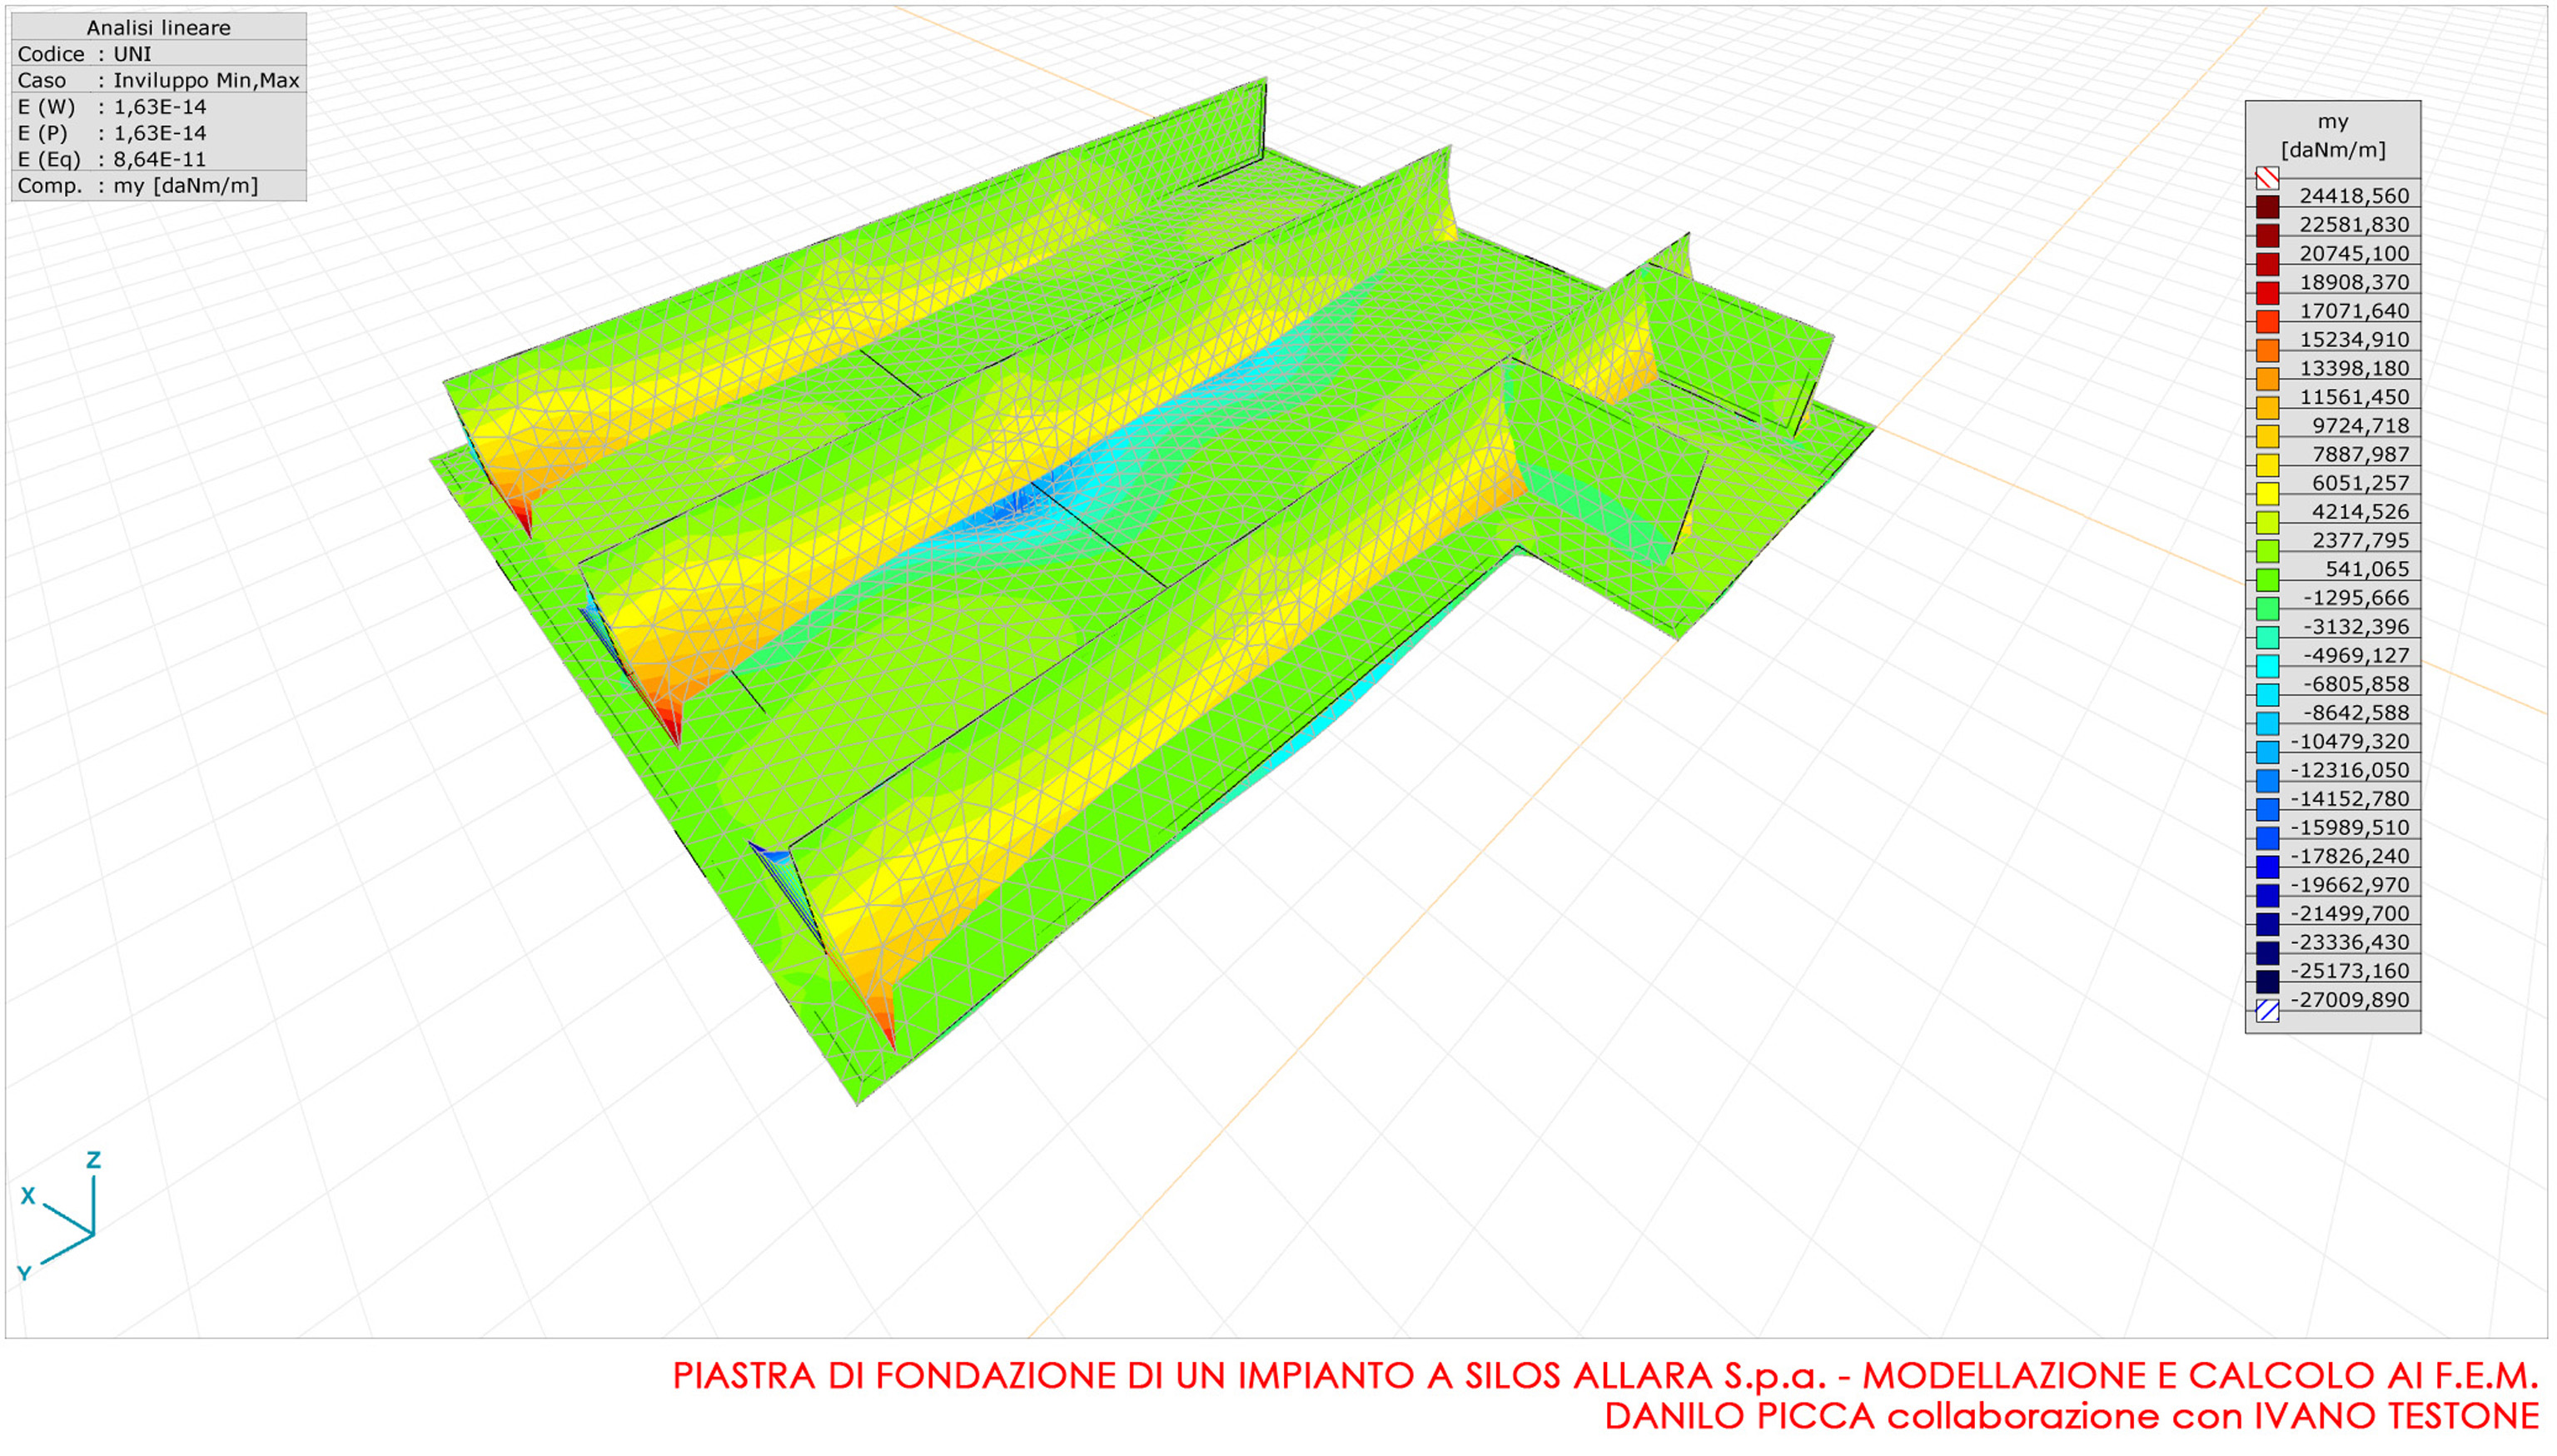
Task: Select navy swatch between -25173,160 and -27009,890
Action: pos(2267,982)
